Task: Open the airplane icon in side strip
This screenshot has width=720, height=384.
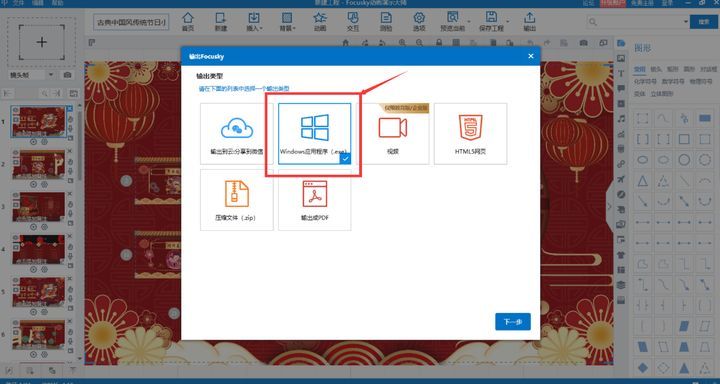Action: (x=621, y=179)
